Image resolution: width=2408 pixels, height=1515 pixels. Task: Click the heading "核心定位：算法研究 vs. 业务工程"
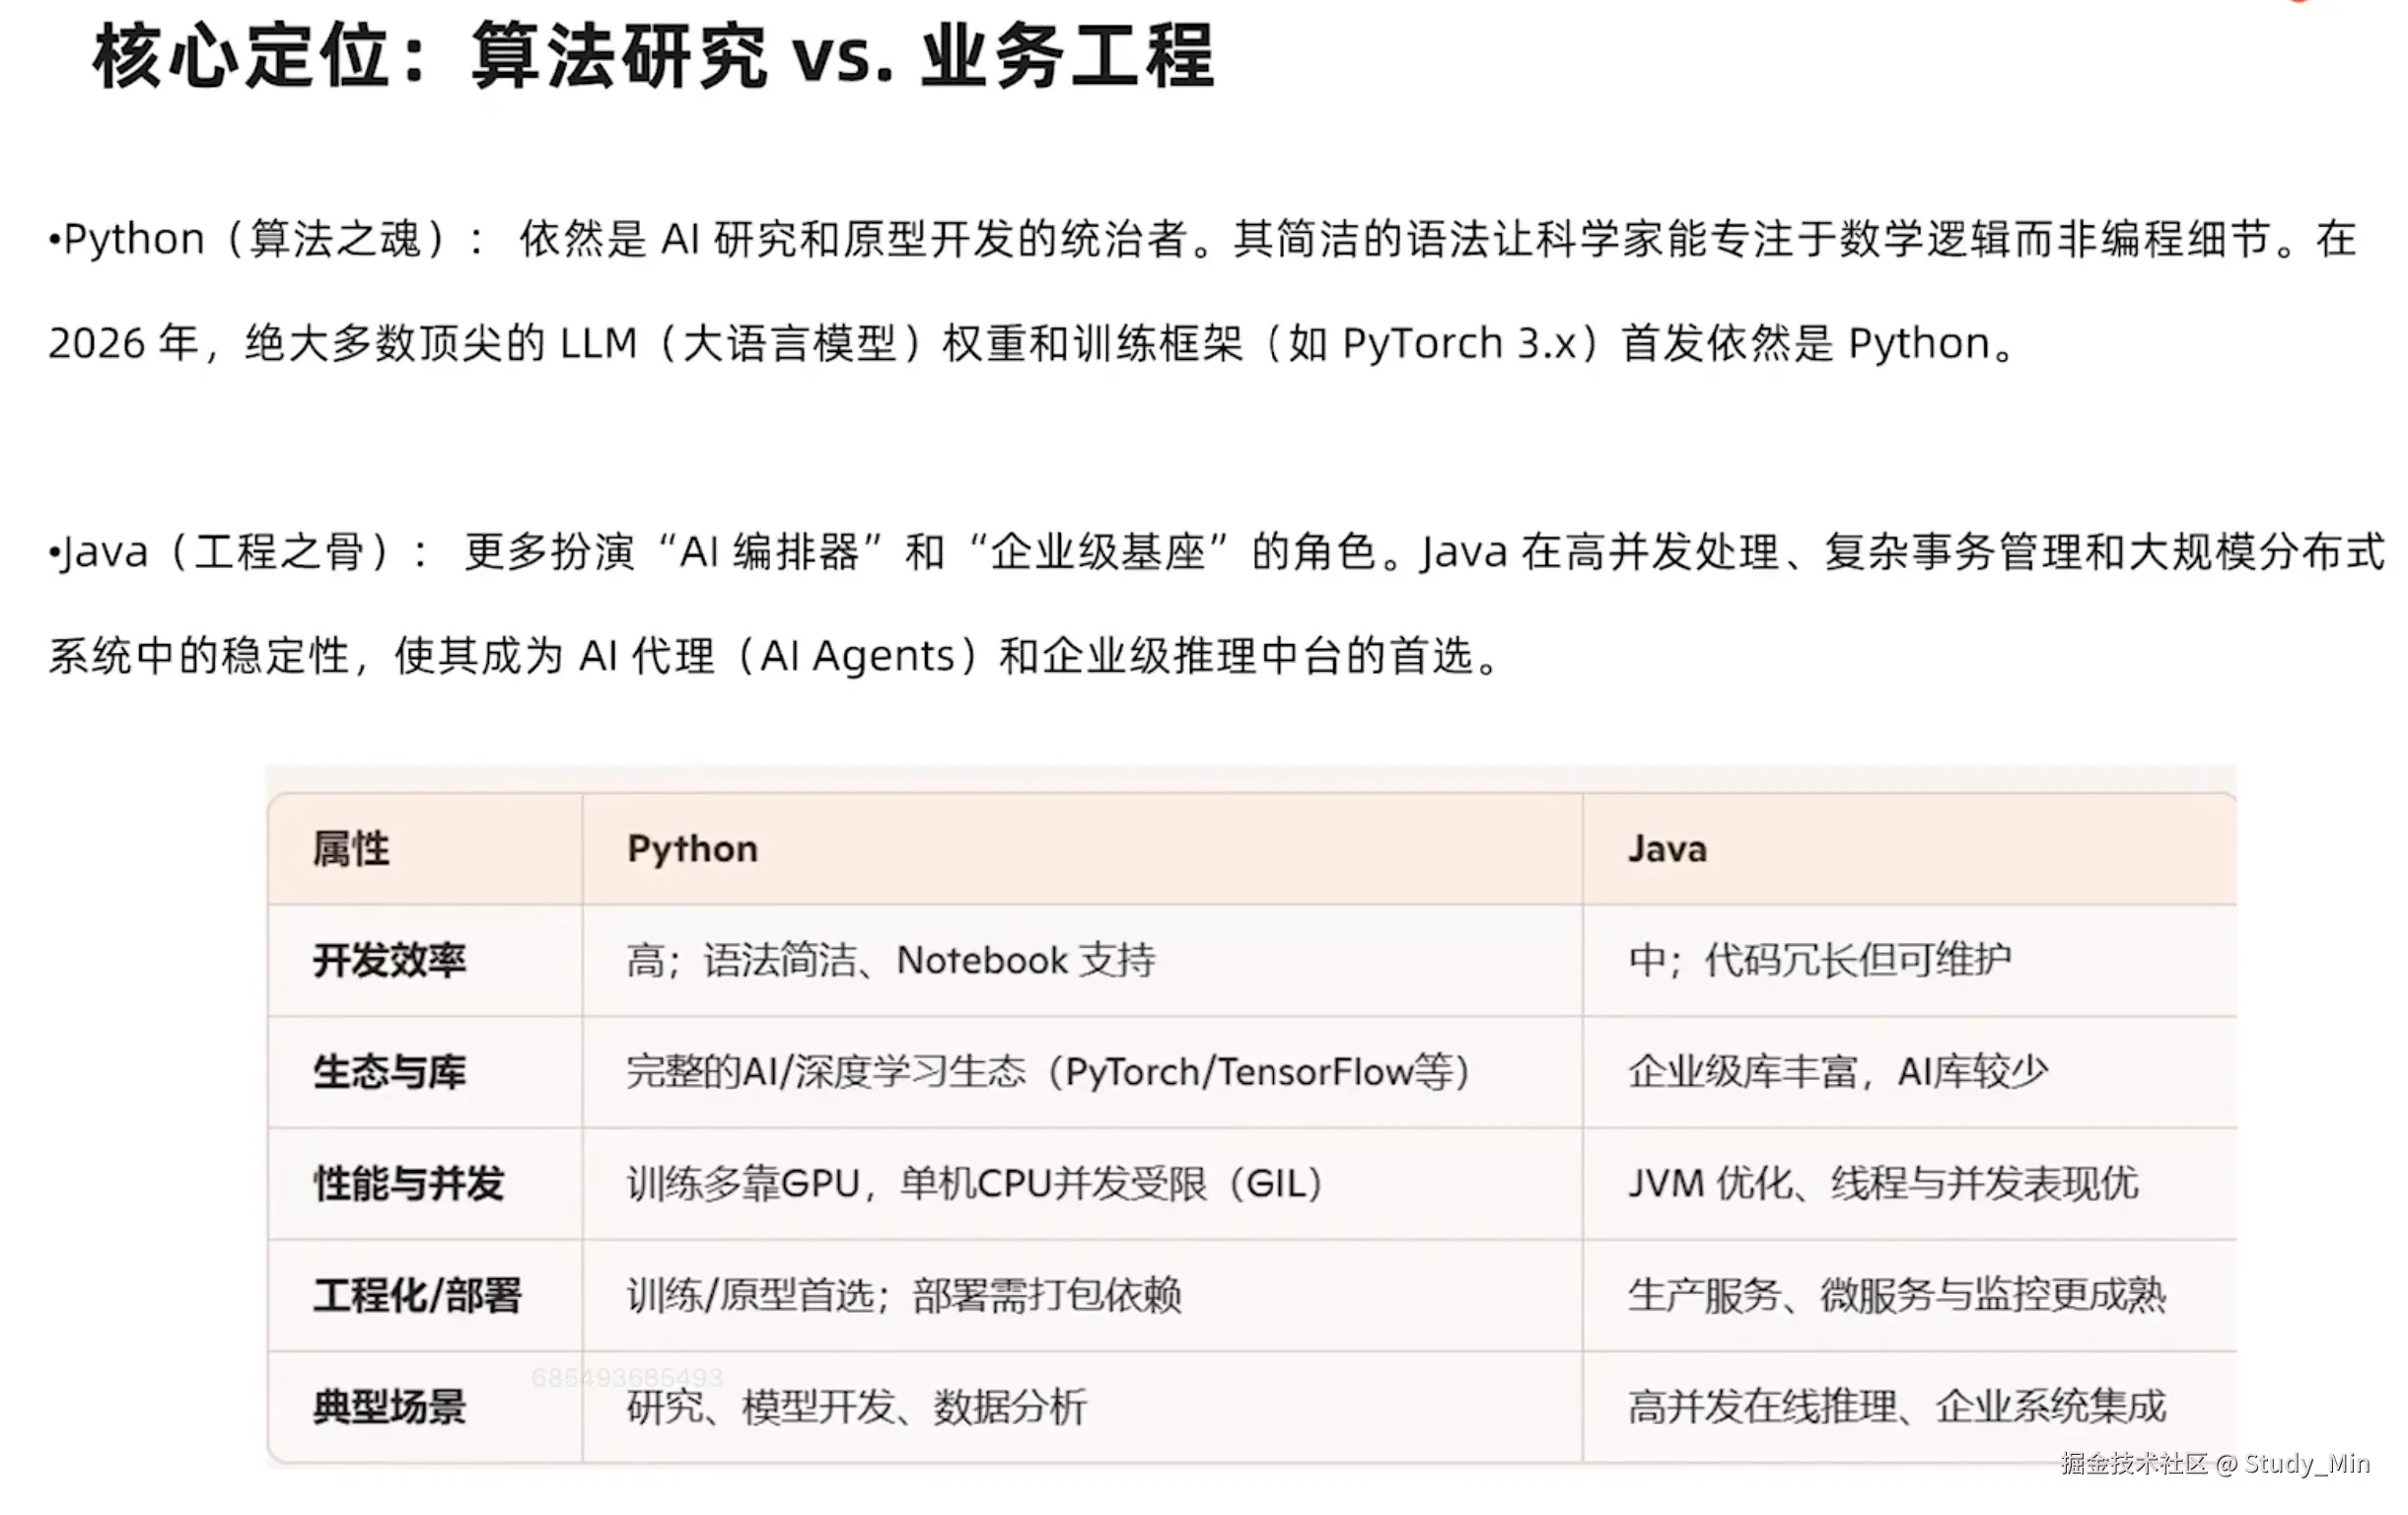coord(653,57)
